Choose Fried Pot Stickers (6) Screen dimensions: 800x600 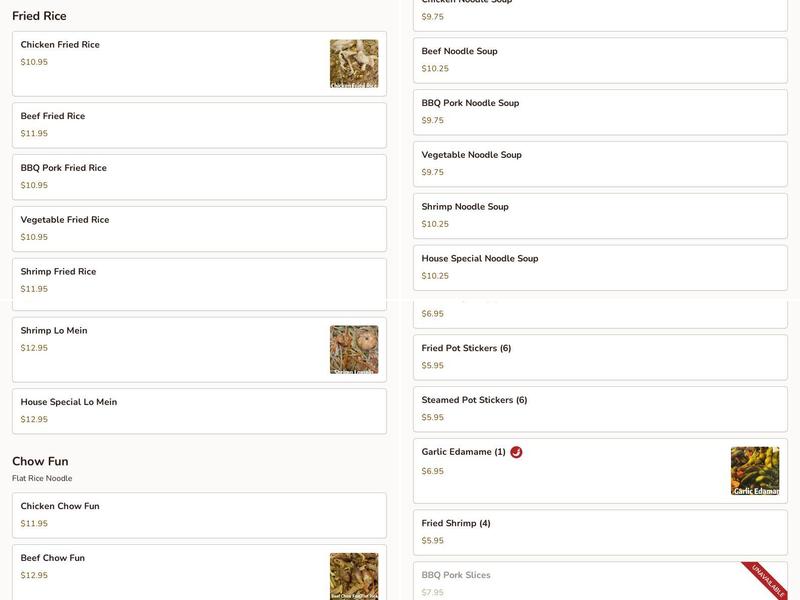coord(601,357)
